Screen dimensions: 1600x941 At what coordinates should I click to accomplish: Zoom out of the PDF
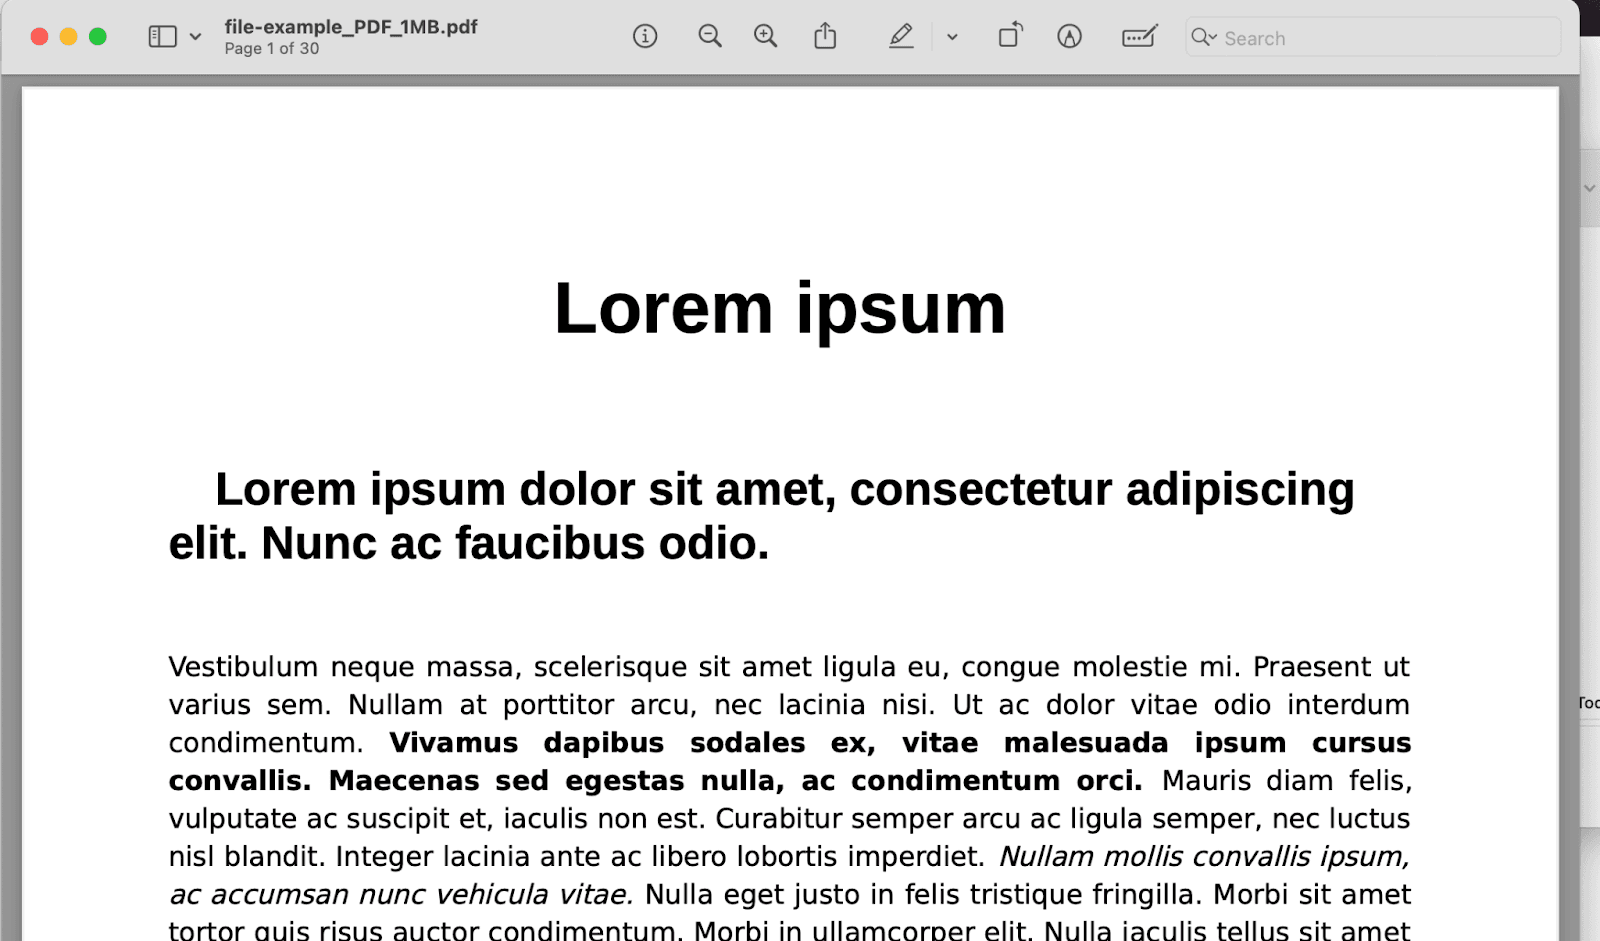(710, 37)
